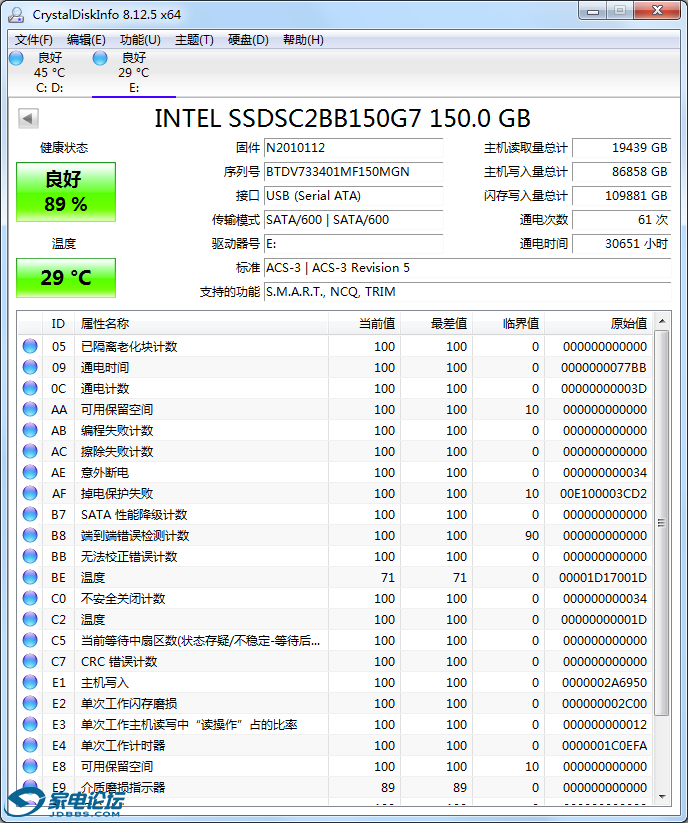Screen dimensions: 688x823
Task: Click the 29 °C temperature button
Action: (66, 278)
